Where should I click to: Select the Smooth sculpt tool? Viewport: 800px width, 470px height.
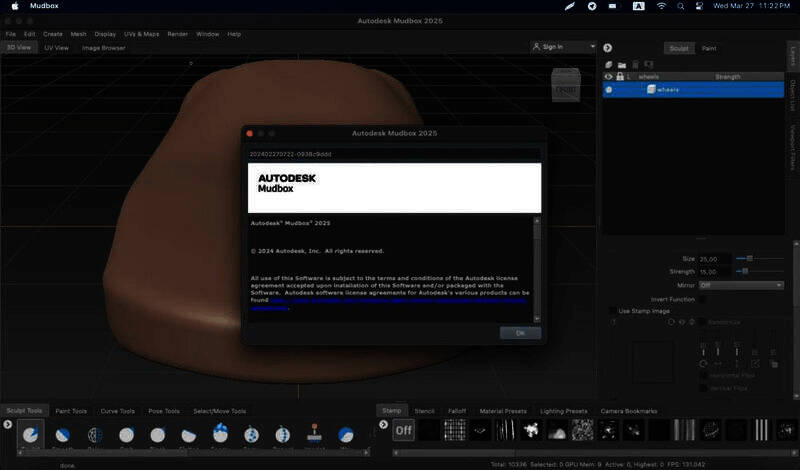click(62, 435)
